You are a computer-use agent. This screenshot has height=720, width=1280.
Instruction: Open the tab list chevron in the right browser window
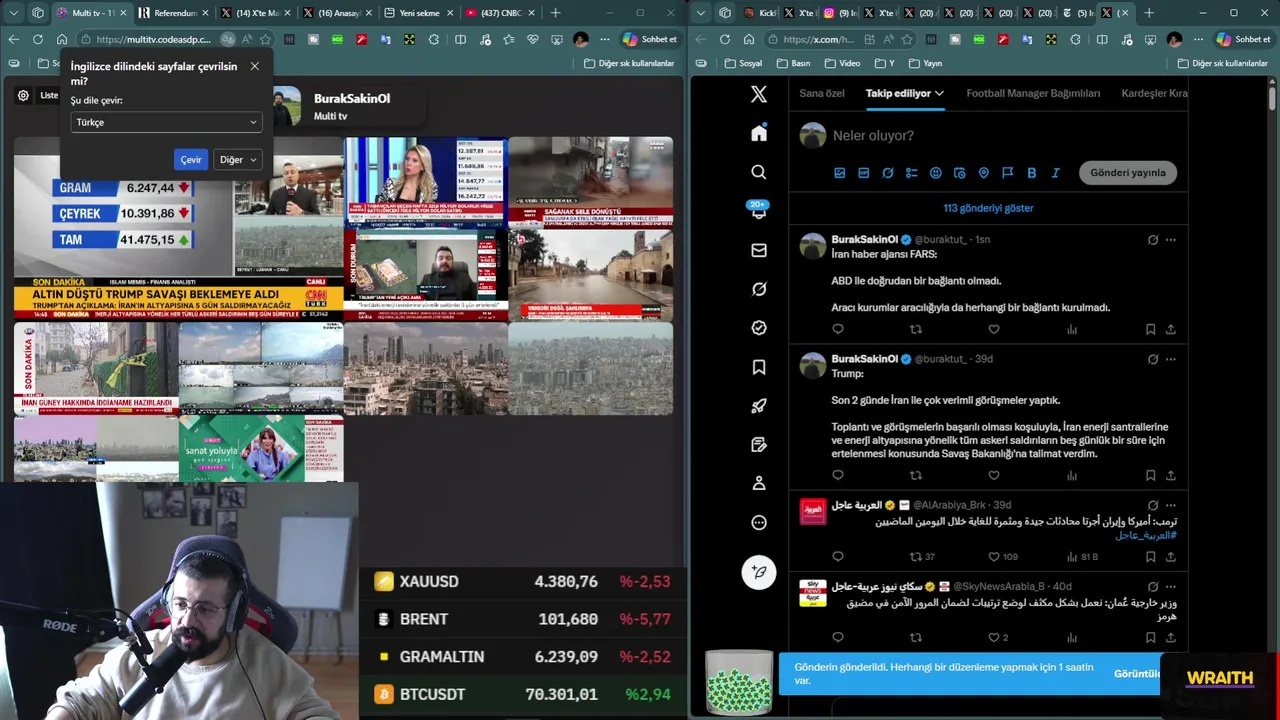point(701,13)
